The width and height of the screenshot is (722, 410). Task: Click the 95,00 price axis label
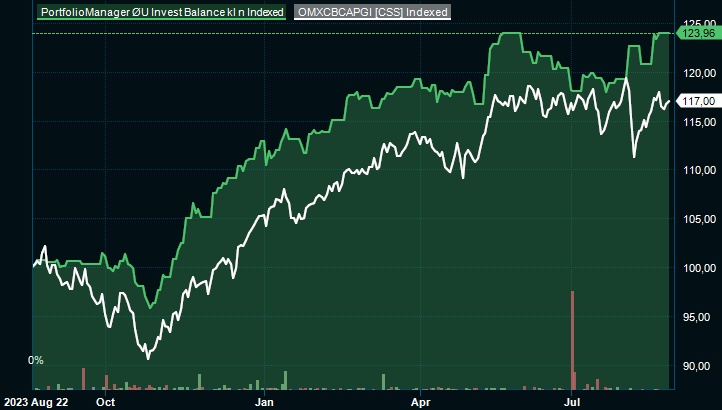[697, 317]
